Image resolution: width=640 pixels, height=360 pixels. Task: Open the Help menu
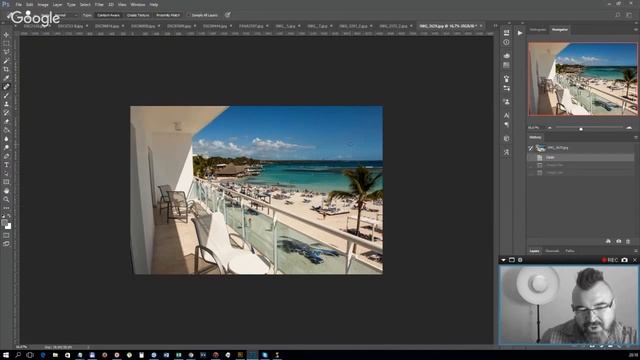click(153, 4)
